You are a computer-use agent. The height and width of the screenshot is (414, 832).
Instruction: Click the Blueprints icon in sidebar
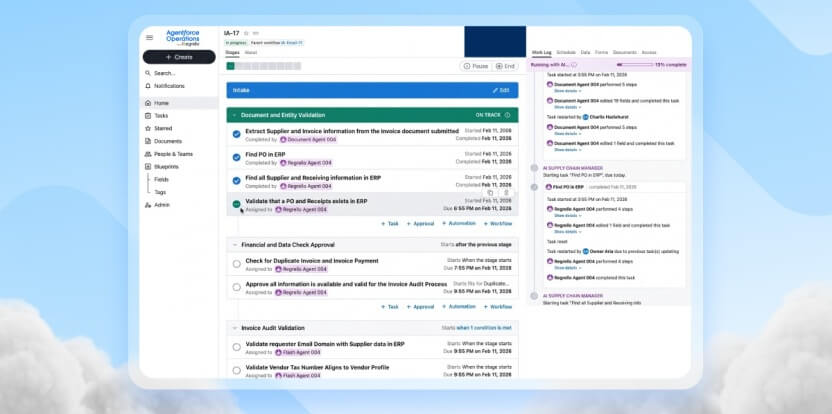tap(148, 167)
